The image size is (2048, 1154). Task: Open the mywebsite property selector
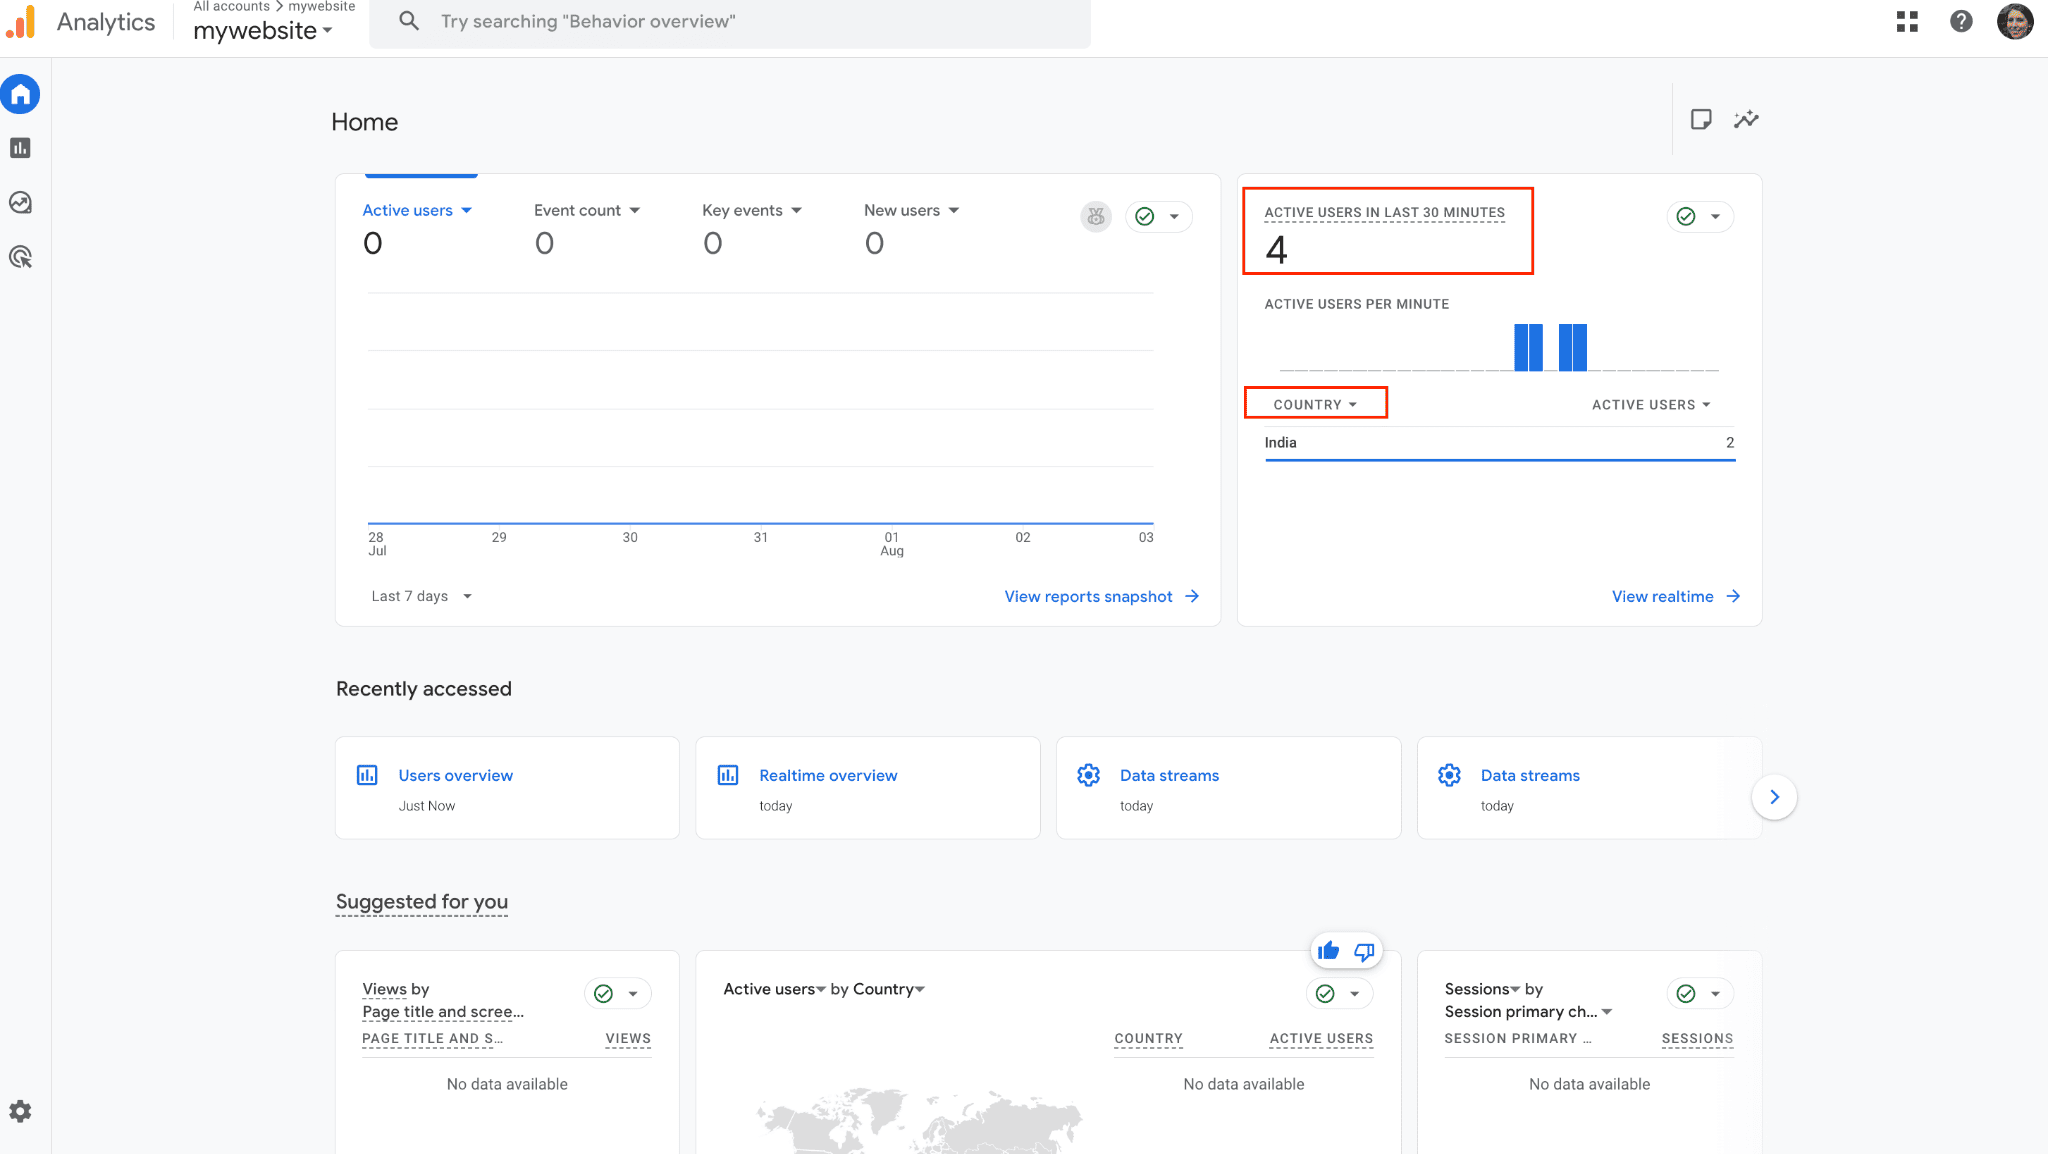pyautogui.click(x=262, y=31)
